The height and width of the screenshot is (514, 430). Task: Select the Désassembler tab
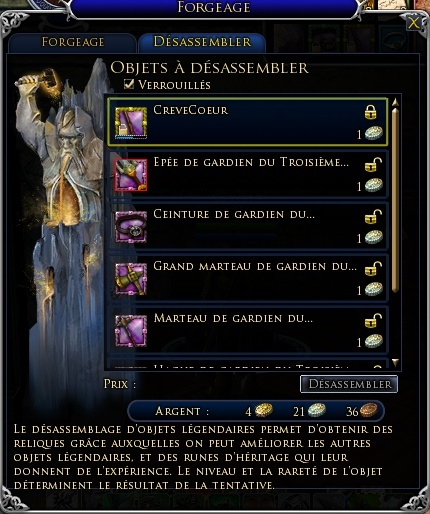202,42
